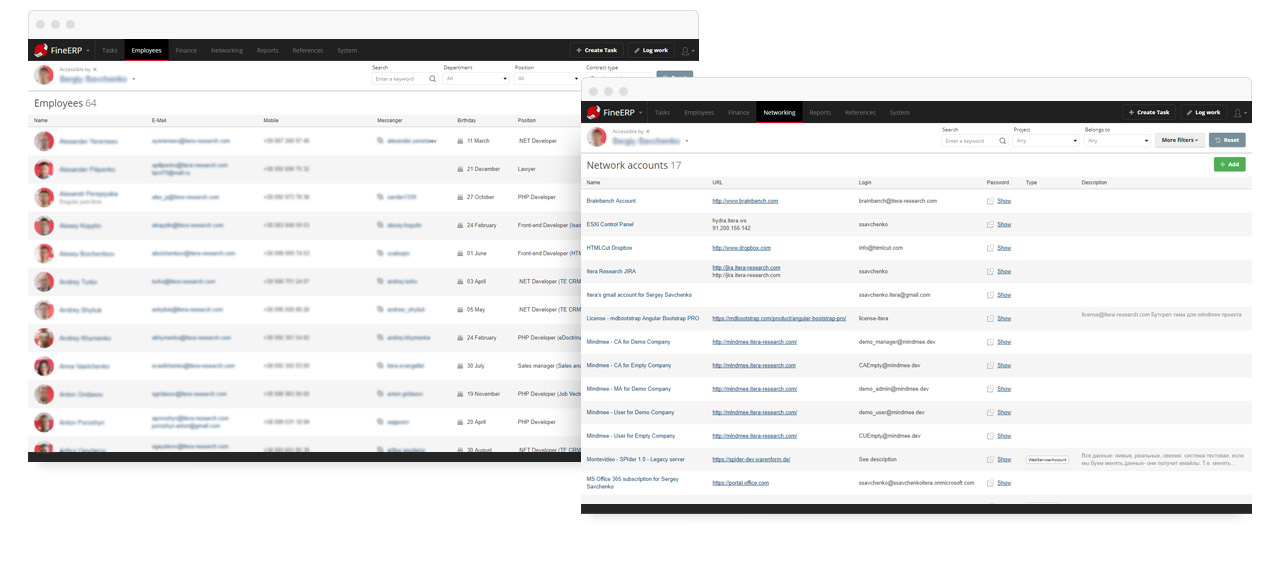Viewport: 1280px width, 570px height.
Task: Open the Finance tab in the Employees window
Action: click(x=186, y=50)
